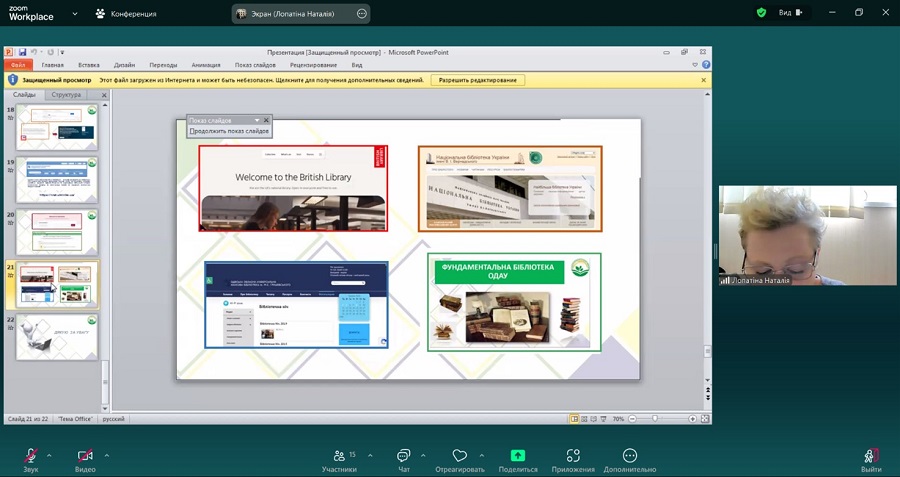Click the Отреагировать heart icon
Viewport: 900px width, 477px height.
(x=460, y=456)
